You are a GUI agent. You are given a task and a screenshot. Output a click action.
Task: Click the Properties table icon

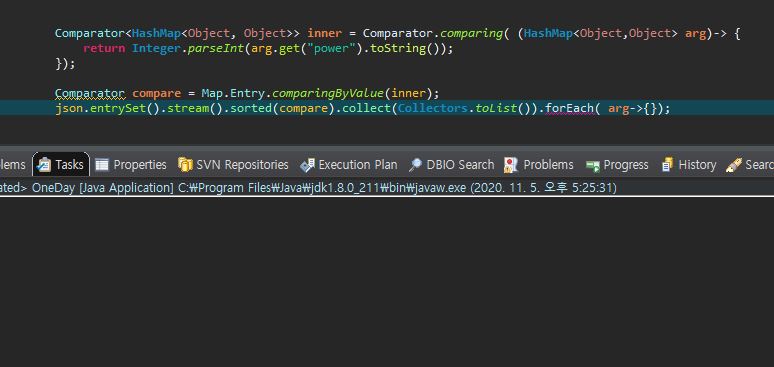click(x=102, y=164)
